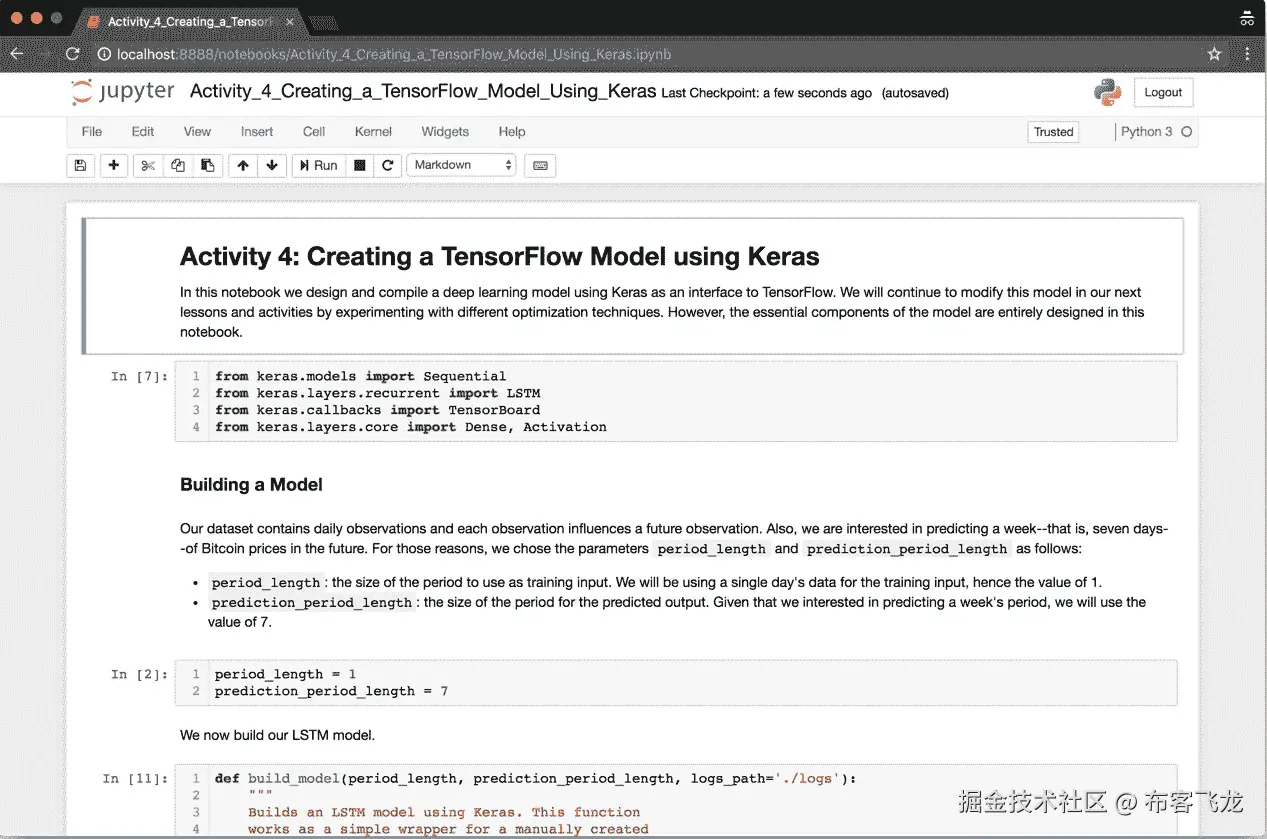Screen dimensions: 1267x839
Task: Open the View menu
Action: click(197, 131)
